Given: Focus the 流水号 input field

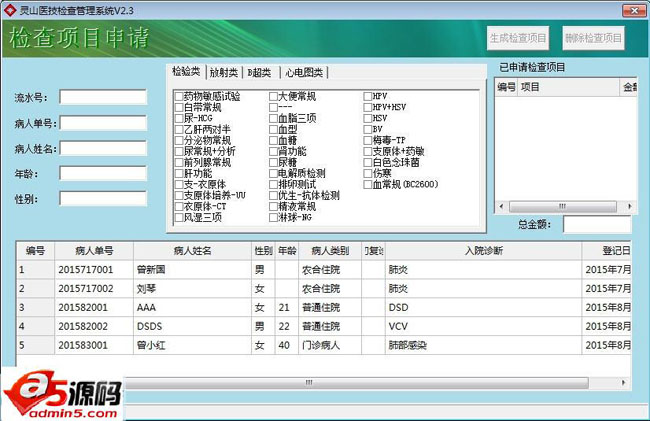Looking at the screenshot, I should [x=103, y=97].
